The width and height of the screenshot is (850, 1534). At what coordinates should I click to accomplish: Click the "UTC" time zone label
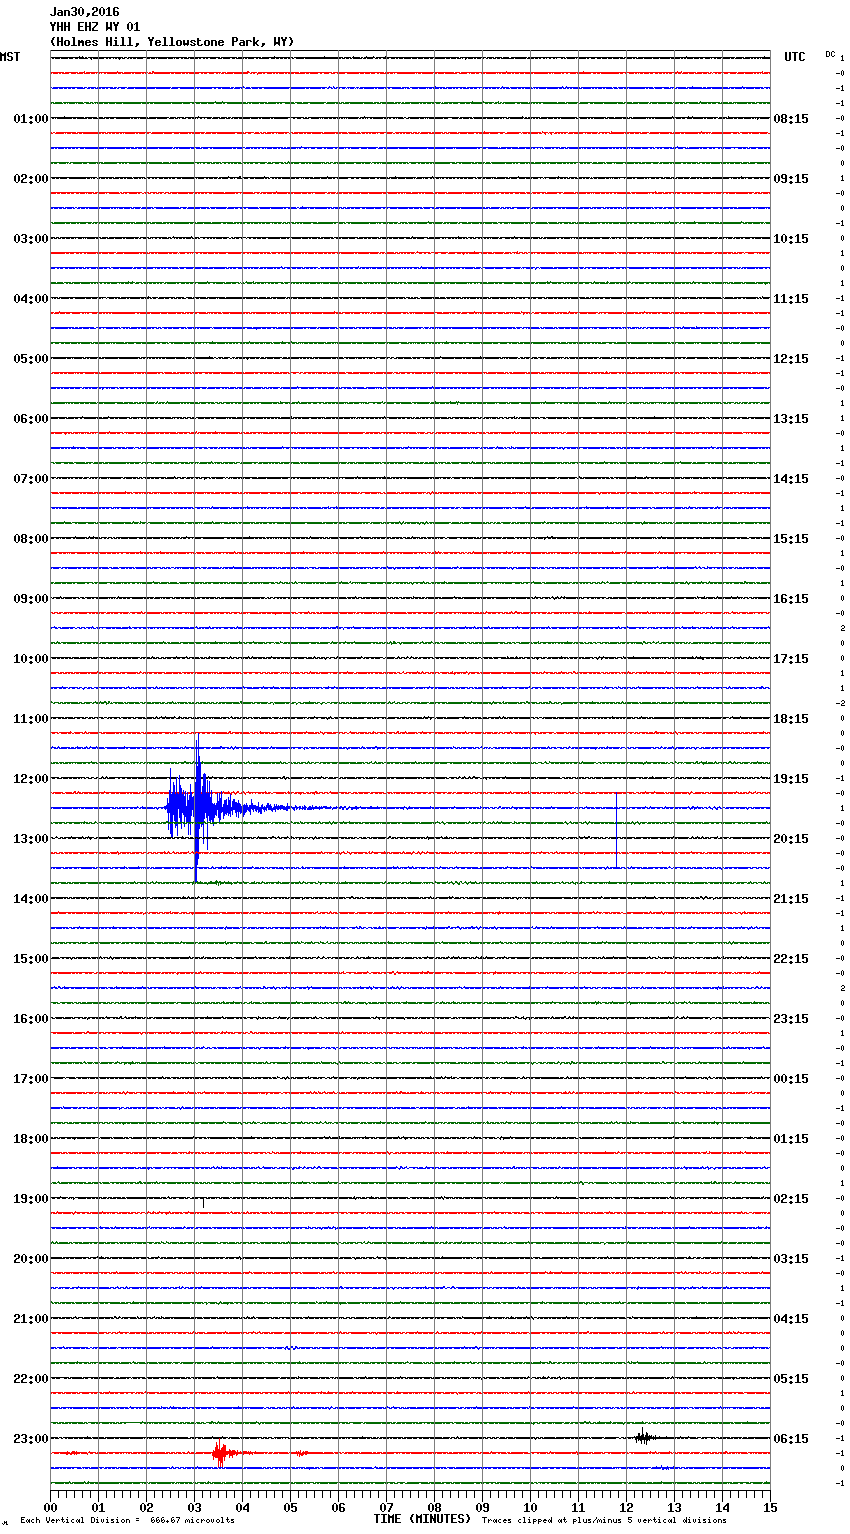794,57
